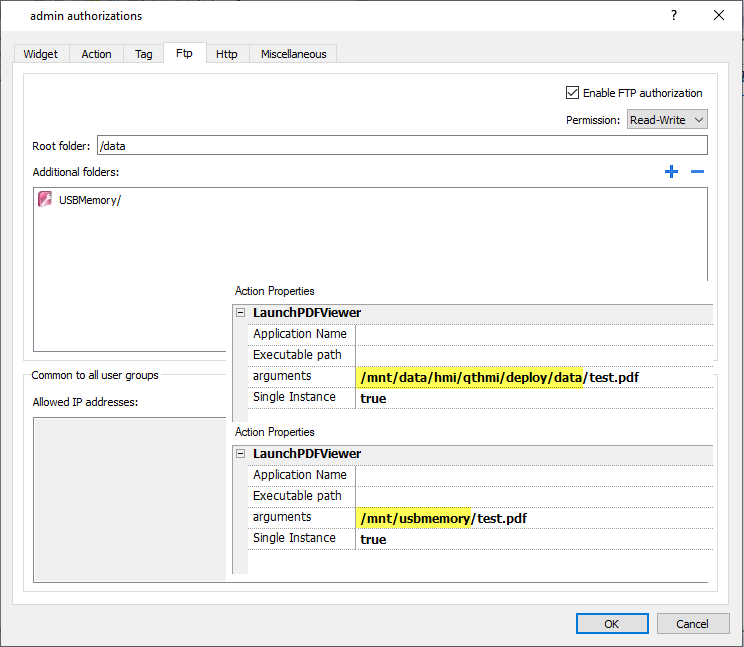This screenshot has height=647, width=744.
Task: Select the USBMemory/ folder entry
Action: [90, 199]
